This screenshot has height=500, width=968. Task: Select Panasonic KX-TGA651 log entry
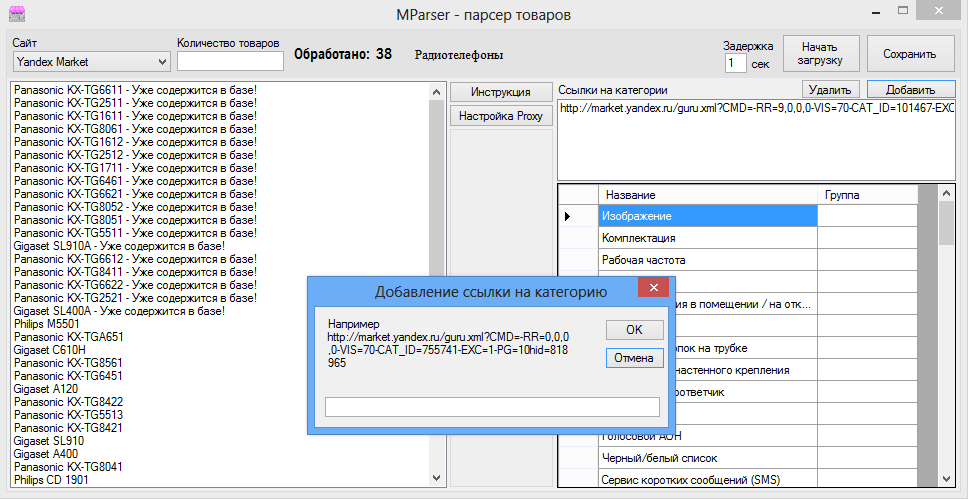point(69,336)
